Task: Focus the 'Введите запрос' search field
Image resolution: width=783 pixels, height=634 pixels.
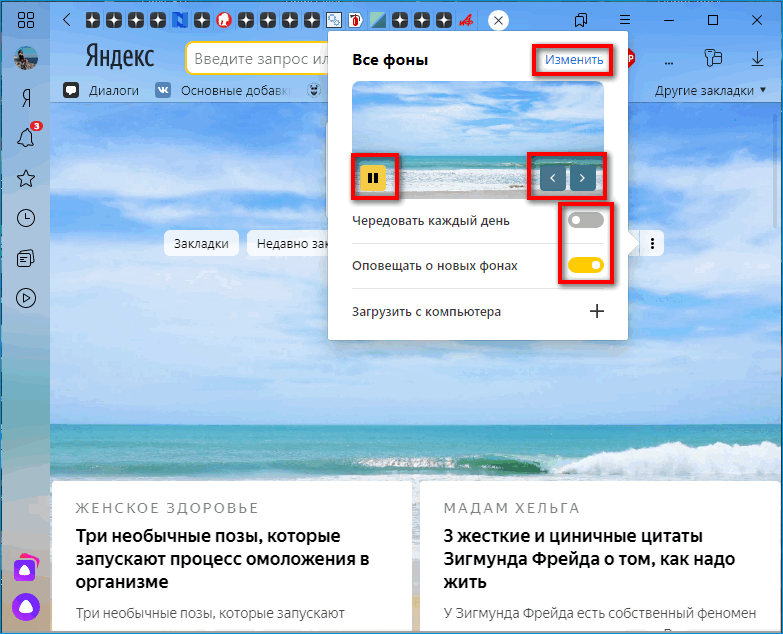Action: [x=257, y=58]
